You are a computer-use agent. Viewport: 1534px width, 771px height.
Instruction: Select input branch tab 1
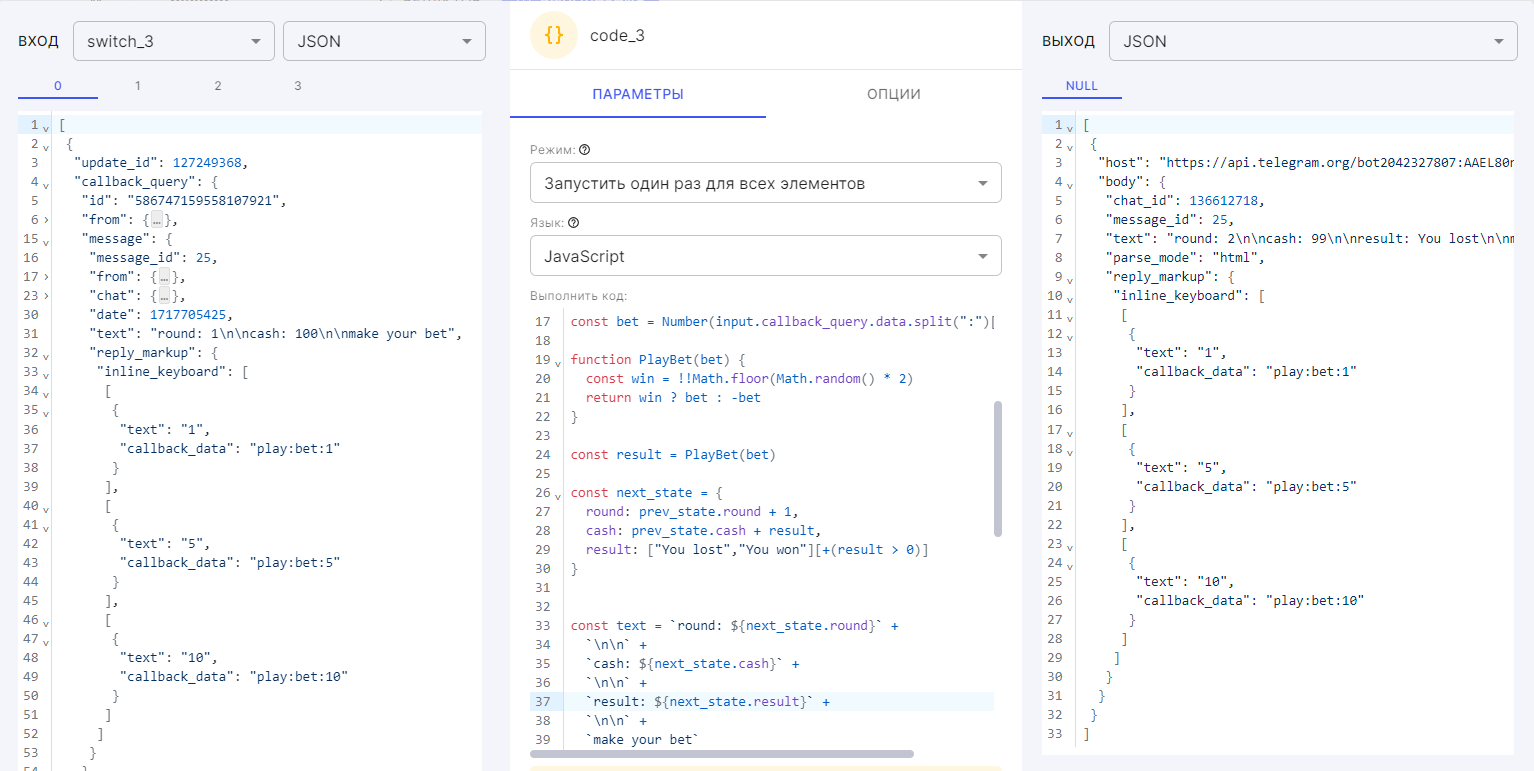(x=138, y=86)
